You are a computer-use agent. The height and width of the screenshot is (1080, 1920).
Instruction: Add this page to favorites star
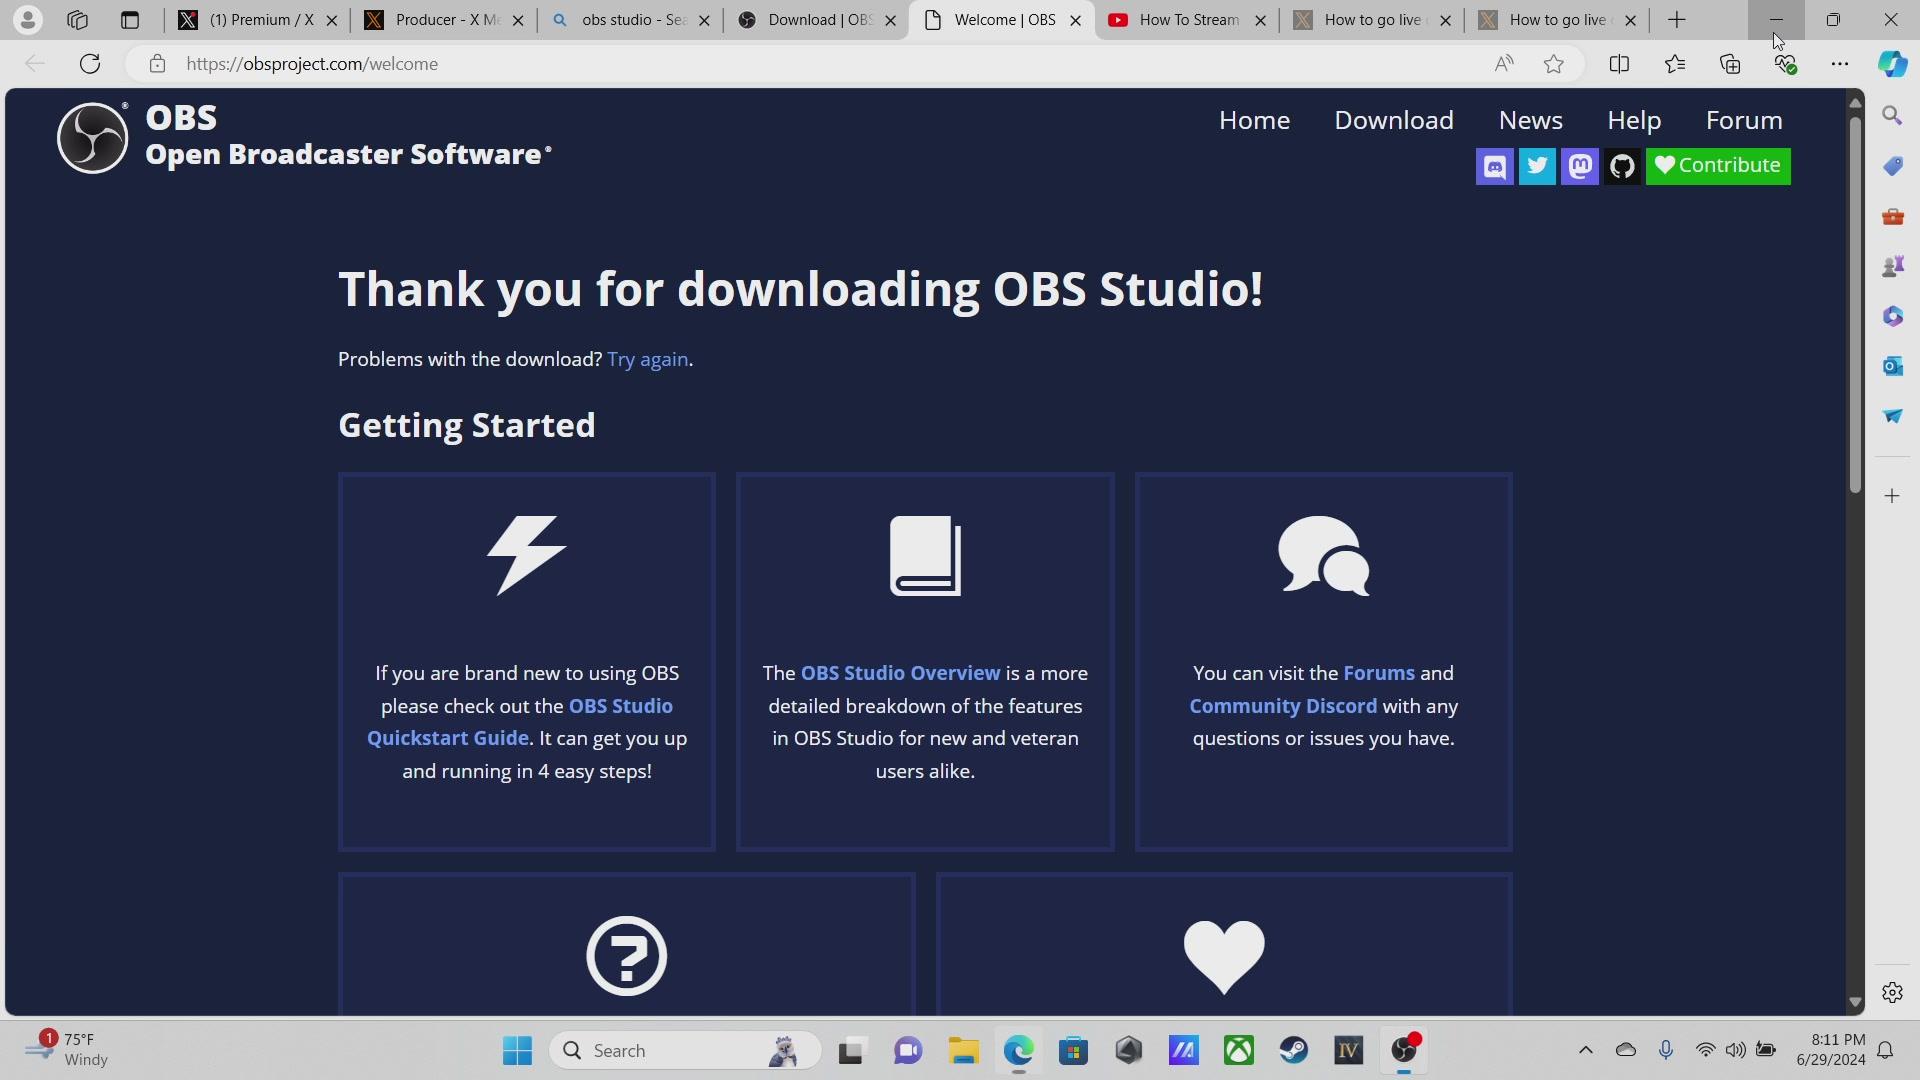[1553, 64]
